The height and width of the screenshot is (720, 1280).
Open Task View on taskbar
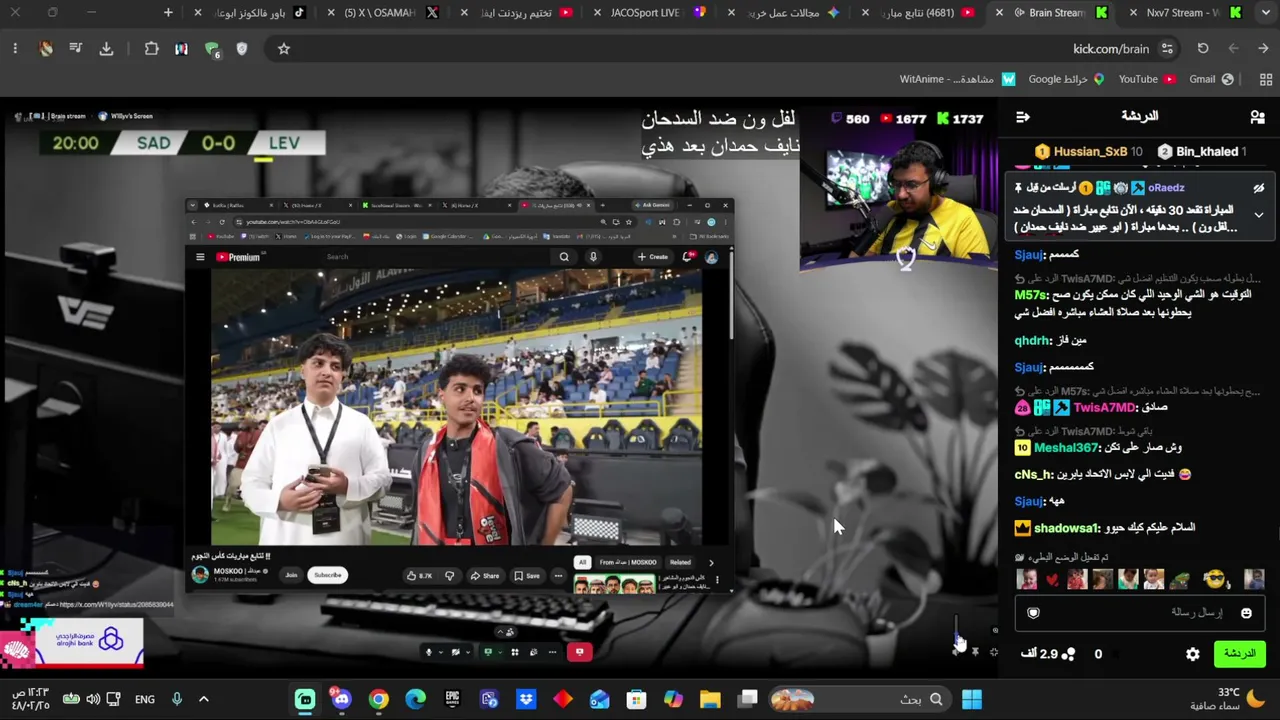coord(747,700)
